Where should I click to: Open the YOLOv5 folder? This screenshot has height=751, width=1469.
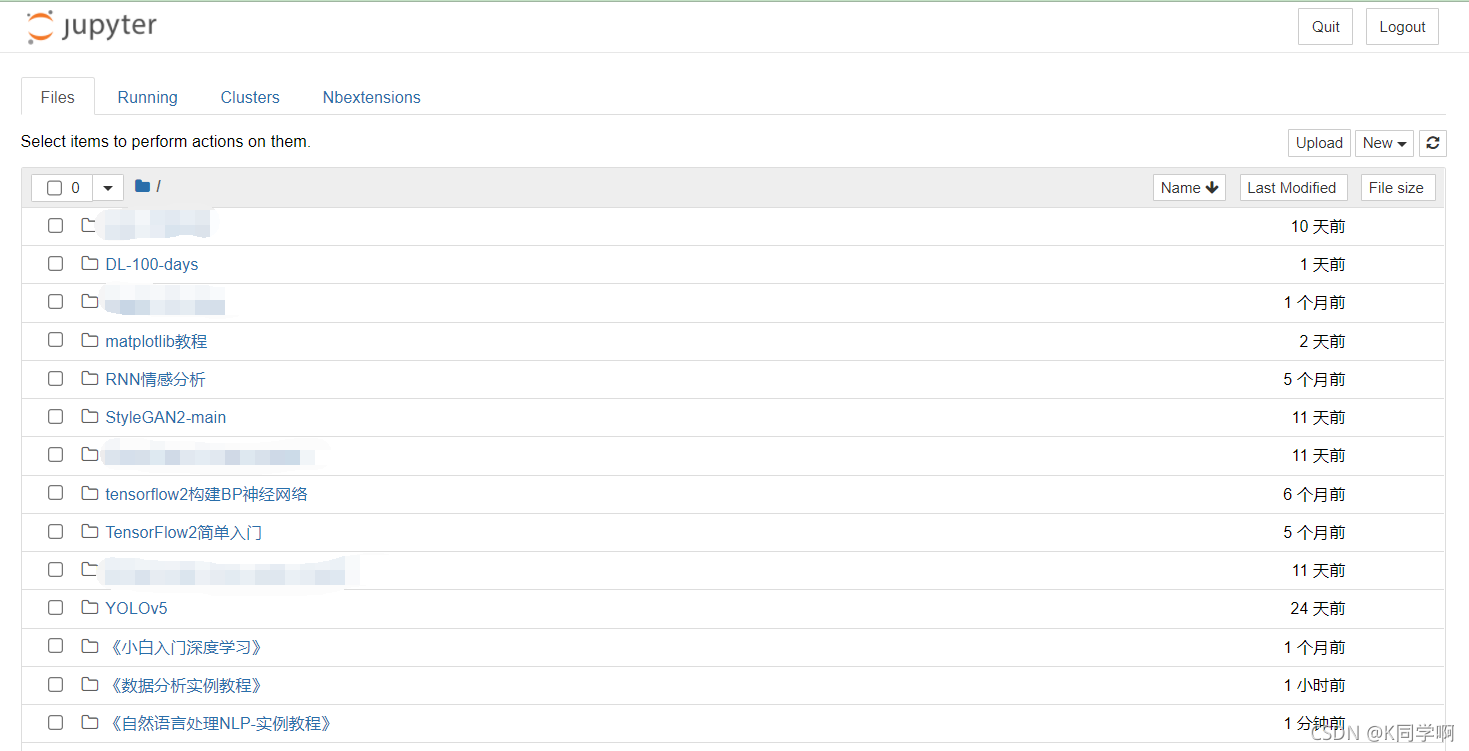coord(136,608)
